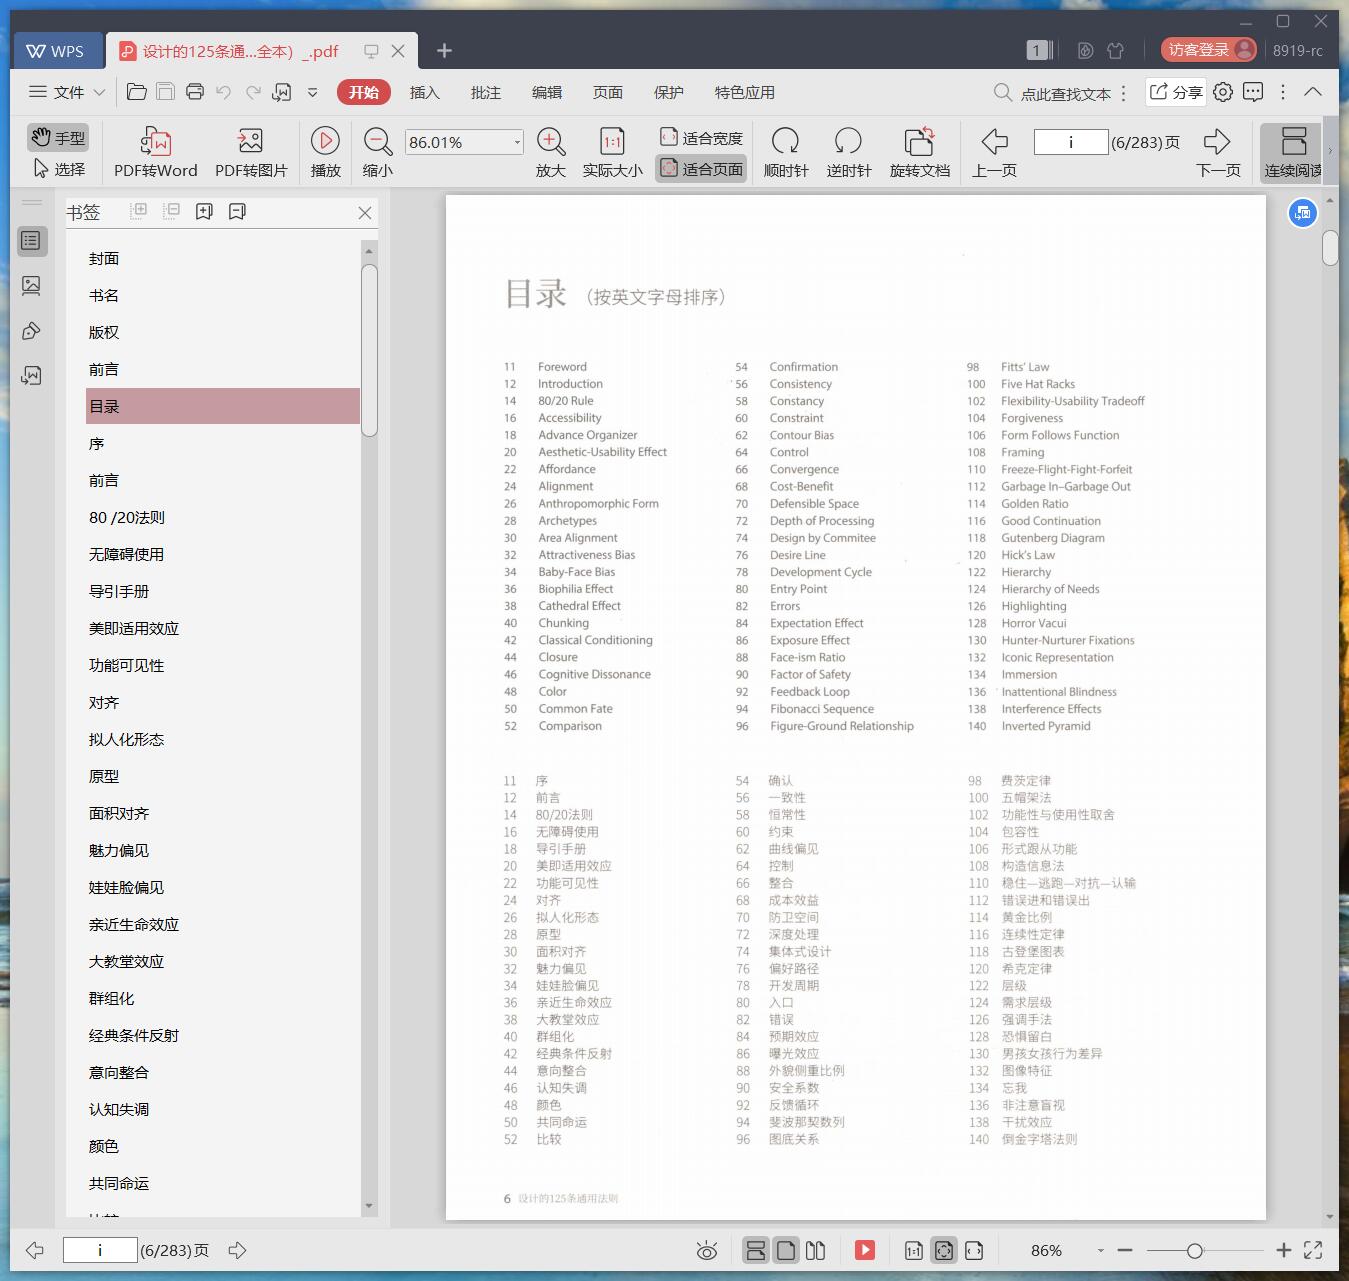Save the document with the save icon

pyautogui.click(x=166, y=92)
